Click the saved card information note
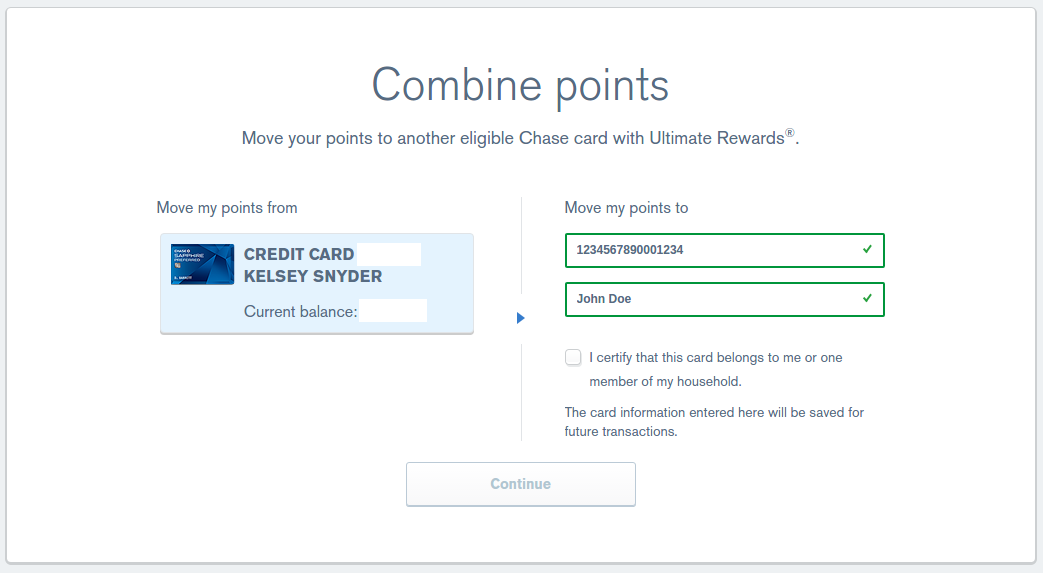The height and width of the screenshot is (573, 1043). pos(714,421)
